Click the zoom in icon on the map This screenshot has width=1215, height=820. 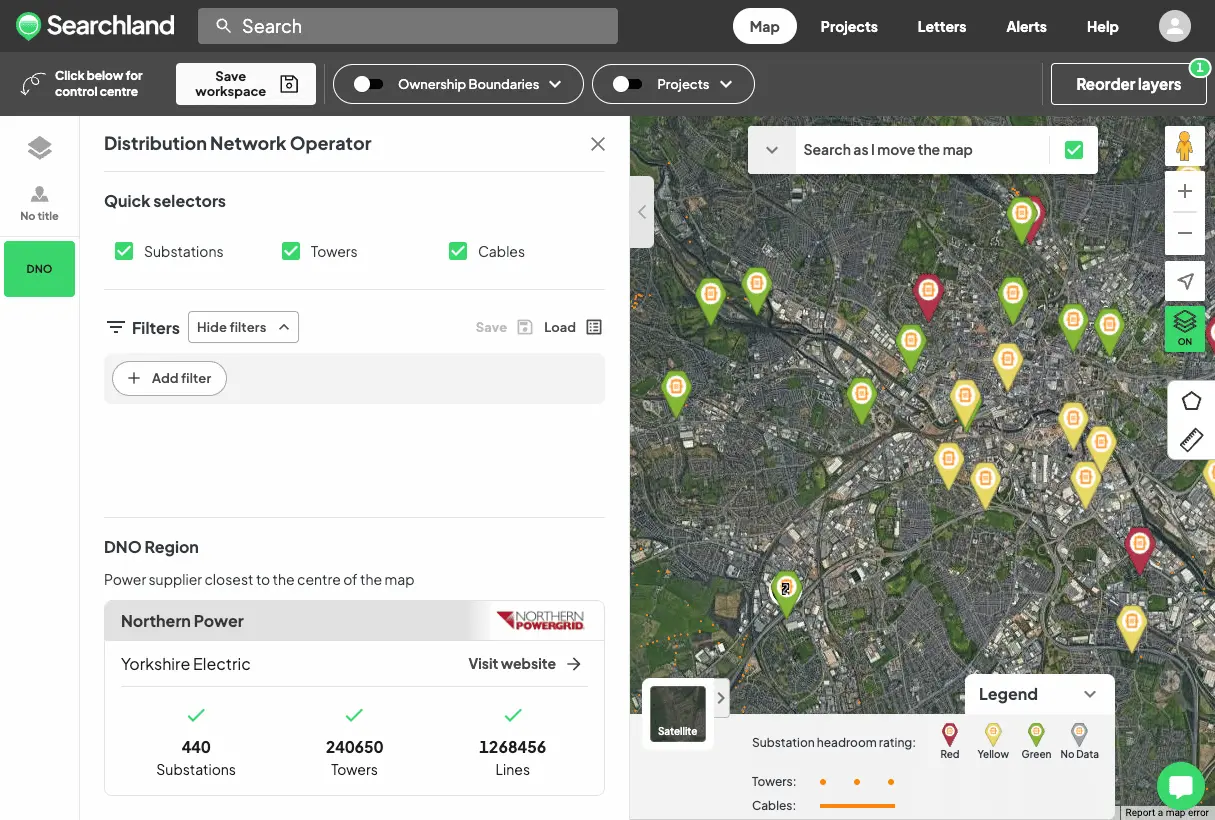point(1184,191)
